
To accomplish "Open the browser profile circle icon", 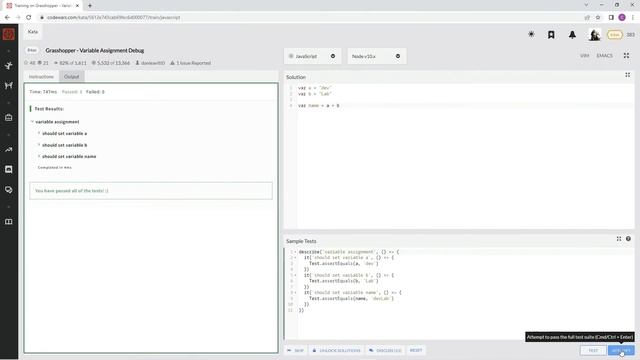I will [622, 17].
